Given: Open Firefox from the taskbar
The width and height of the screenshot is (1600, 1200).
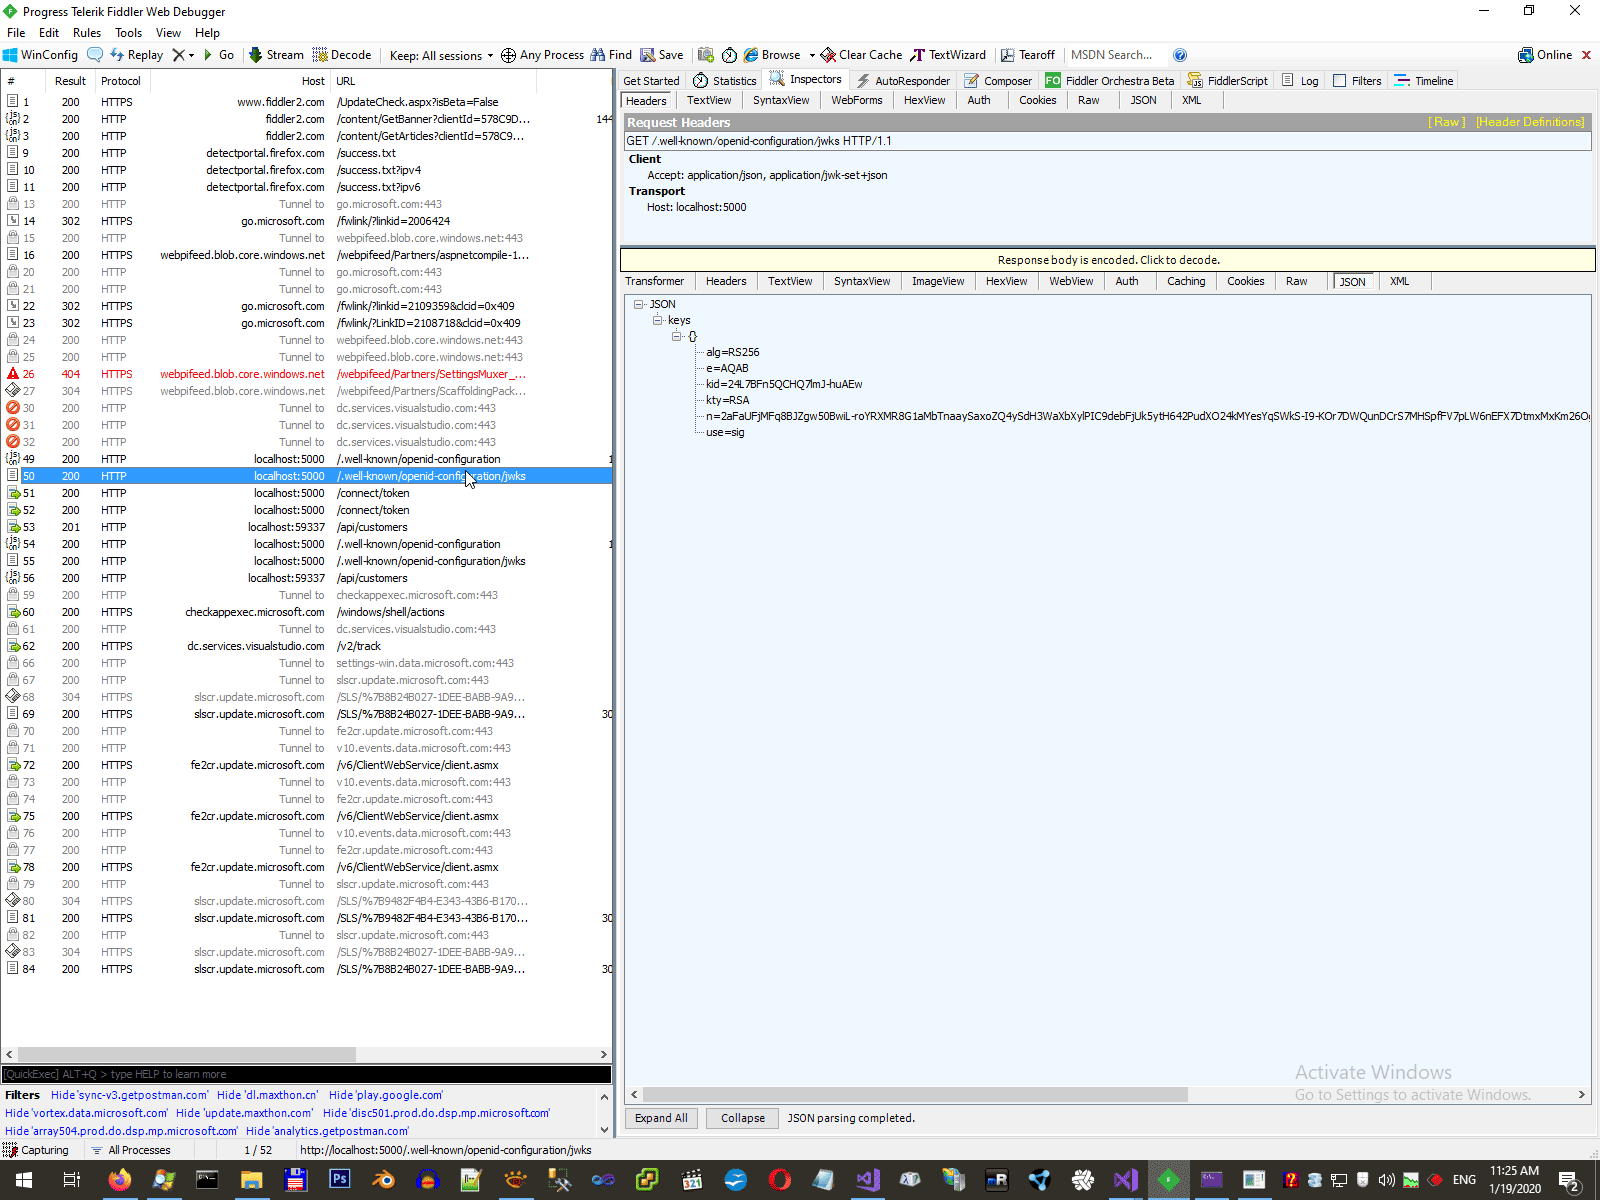Looking at the screenshot, I should coord(119,1180).
